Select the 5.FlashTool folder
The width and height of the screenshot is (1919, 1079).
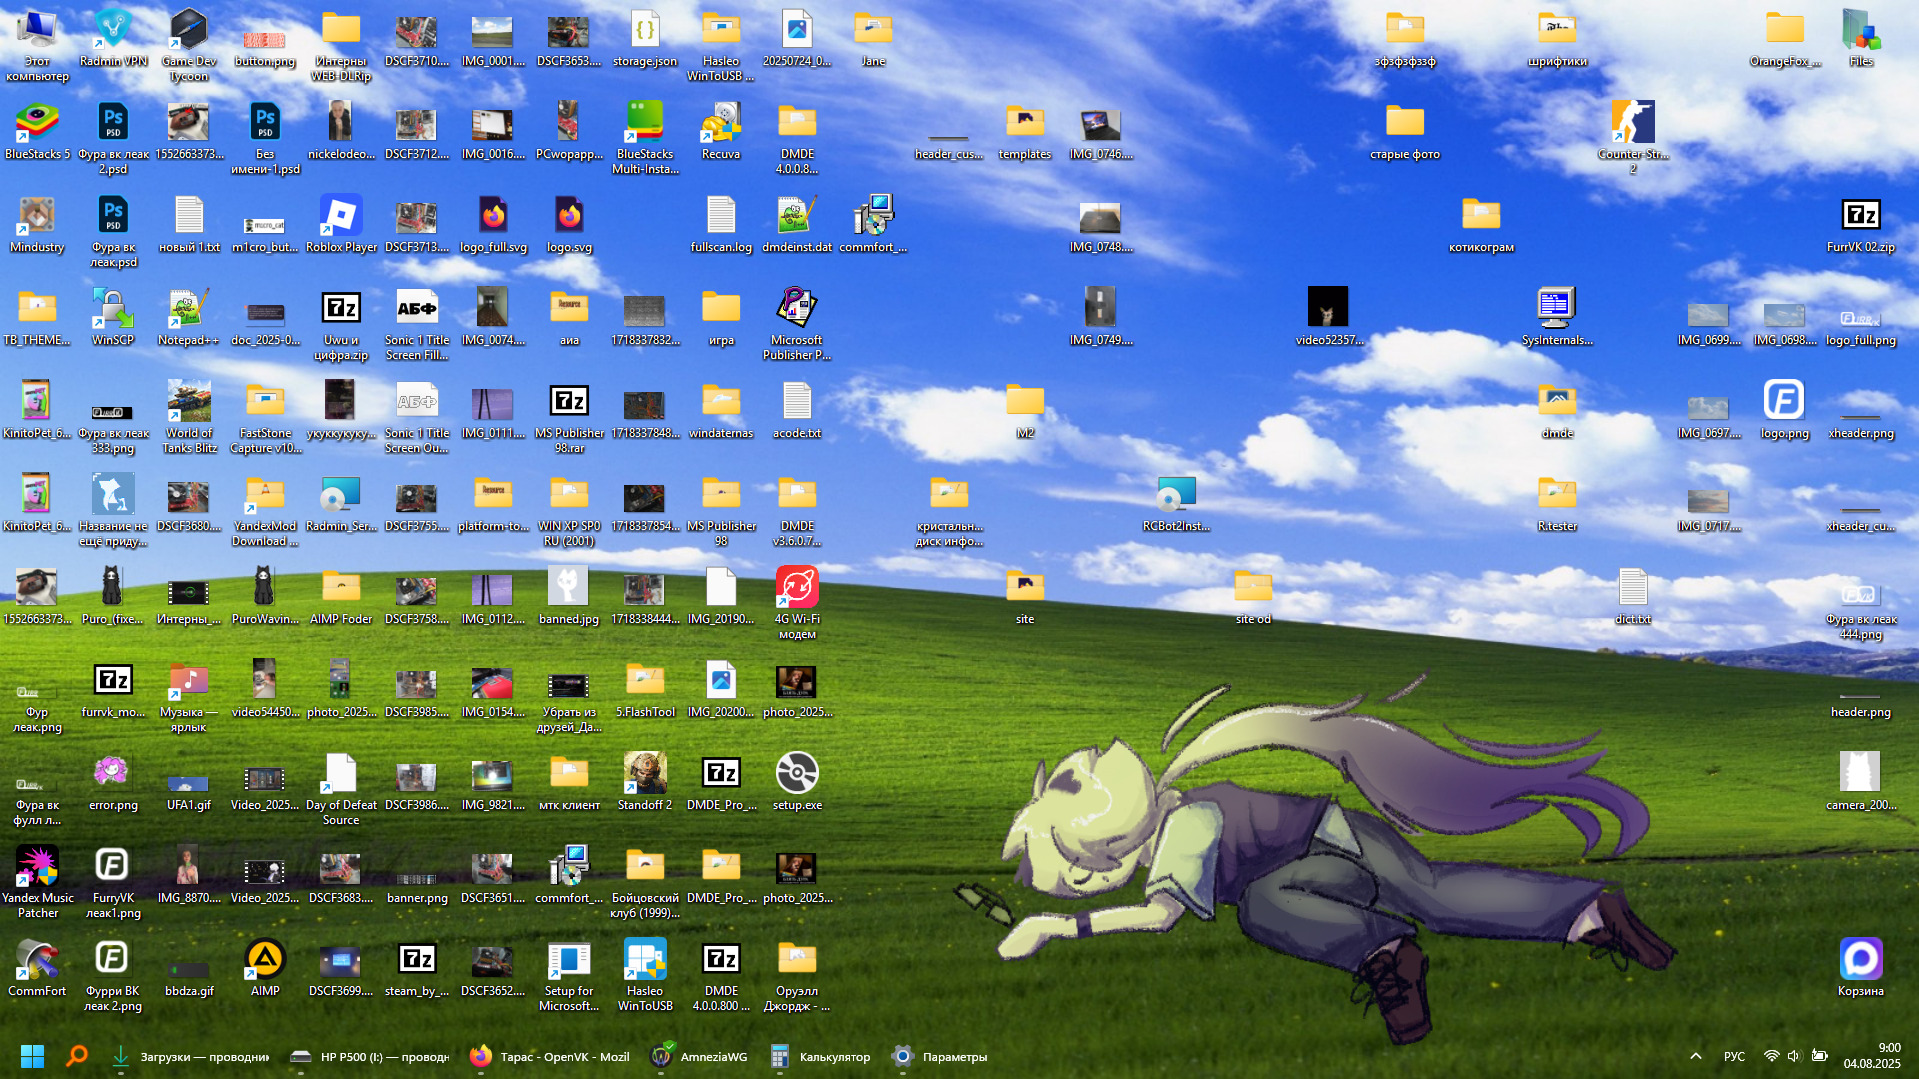coord(645,689)
